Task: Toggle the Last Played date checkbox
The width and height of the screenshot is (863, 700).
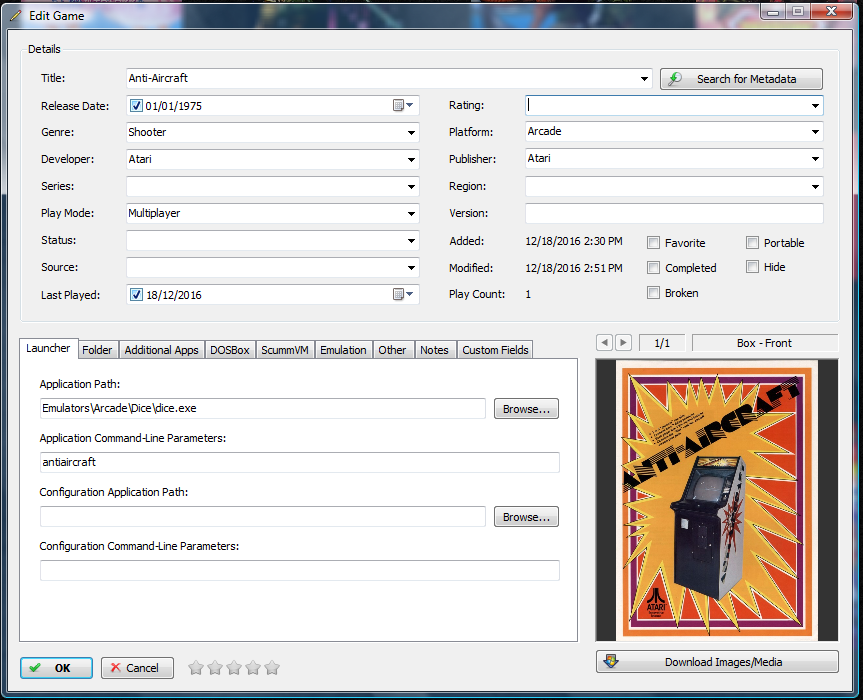Action: point(136,294)
